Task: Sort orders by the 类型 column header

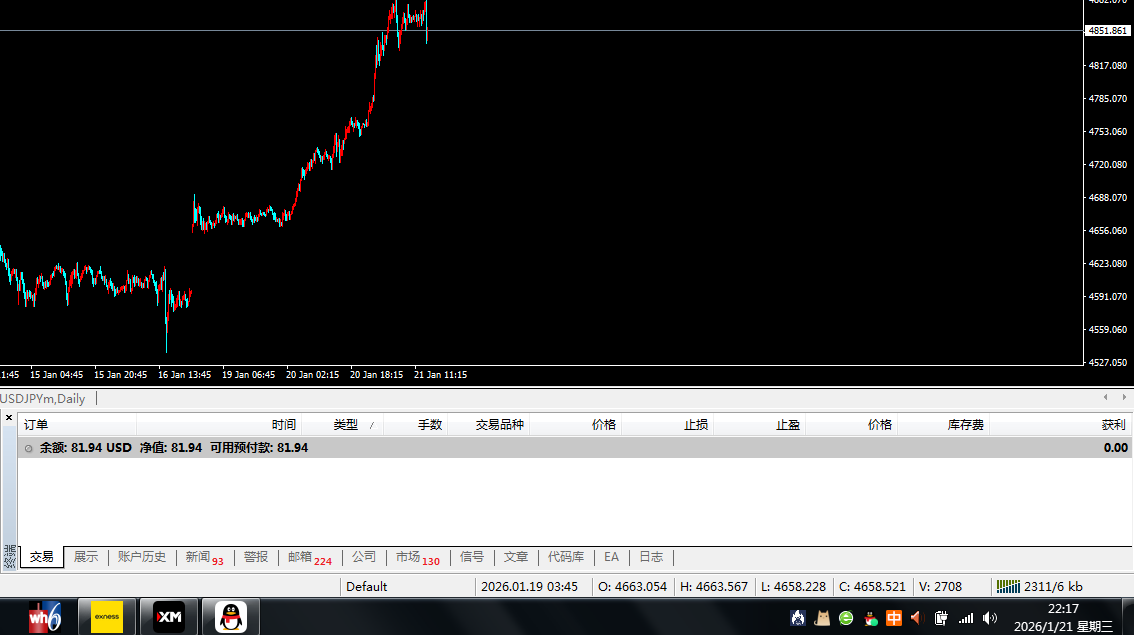Action: tap(346, 425)
